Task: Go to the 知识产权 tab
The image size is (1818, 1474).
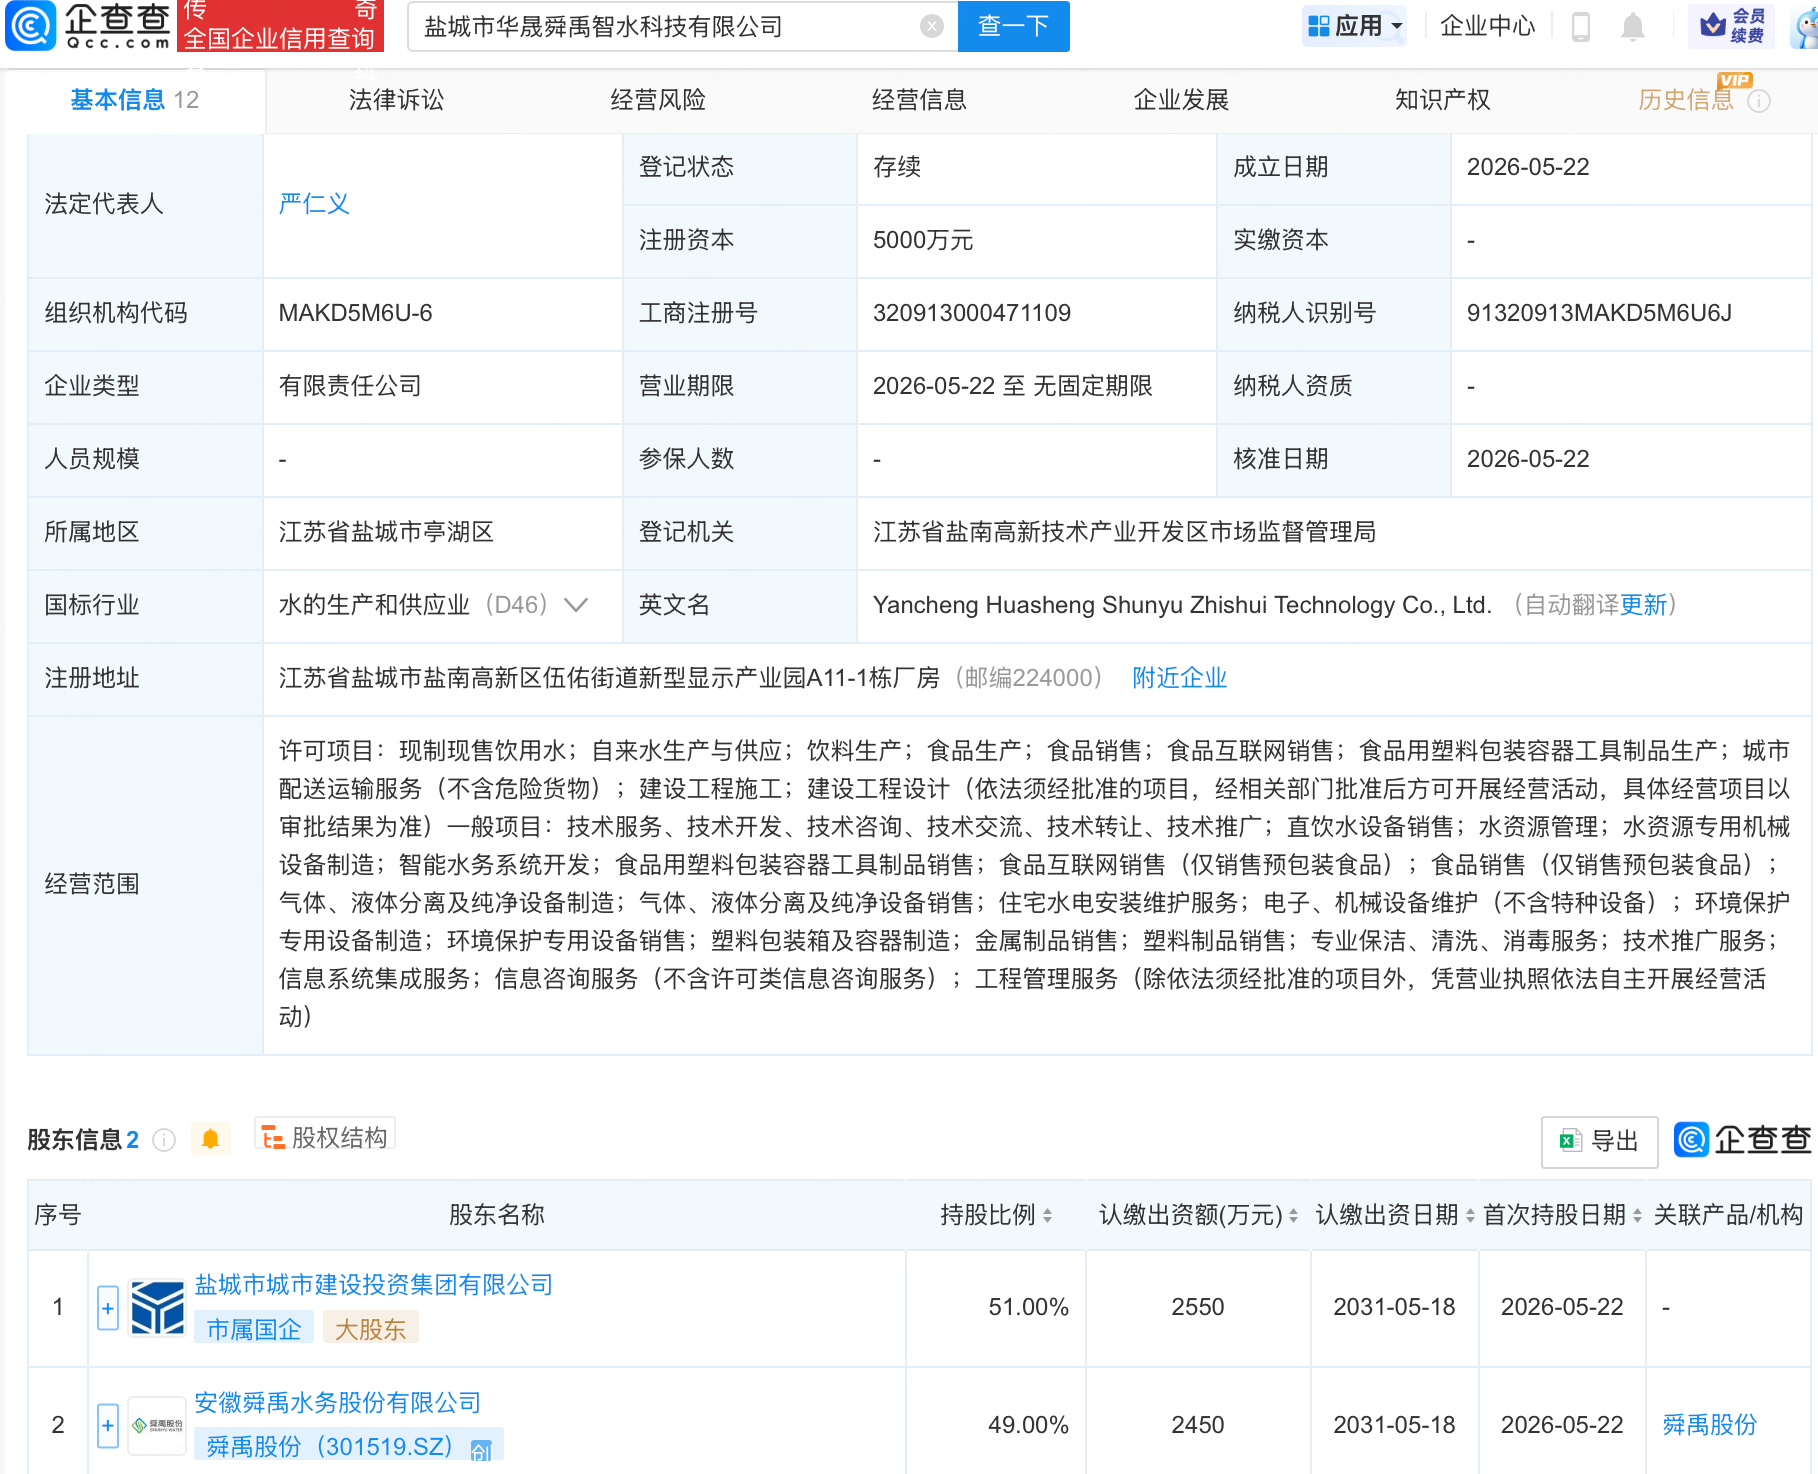Action: point(1443,100)
